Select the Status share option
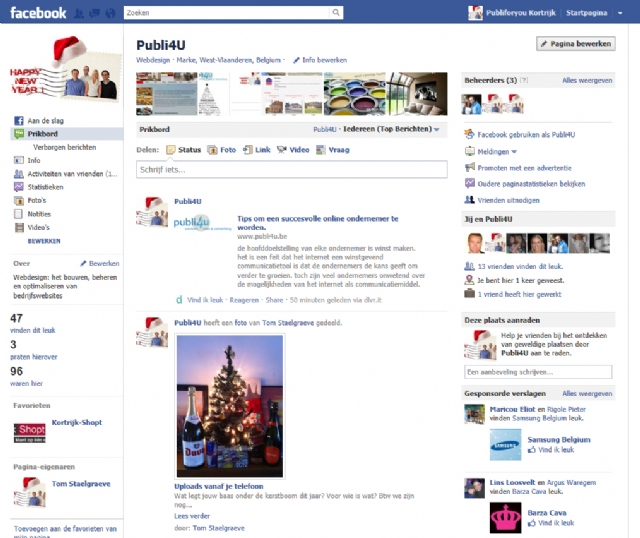640x538 pixels. [184, 150]
